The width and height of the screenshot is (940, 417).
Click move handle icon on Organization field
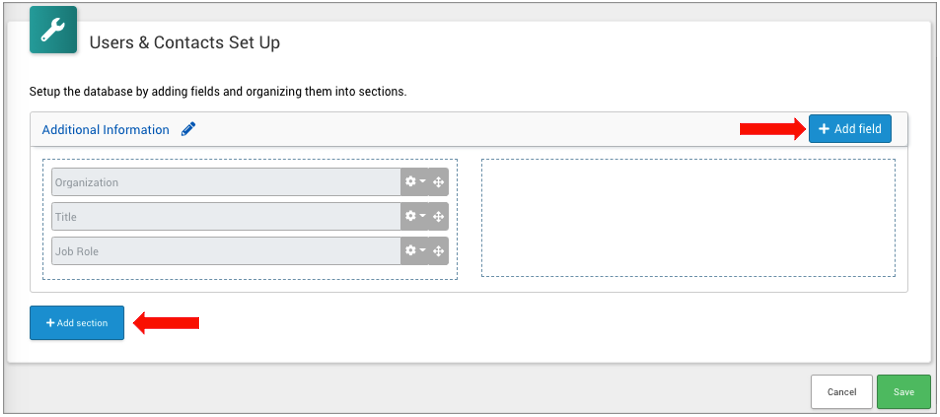tap(438, 182)
